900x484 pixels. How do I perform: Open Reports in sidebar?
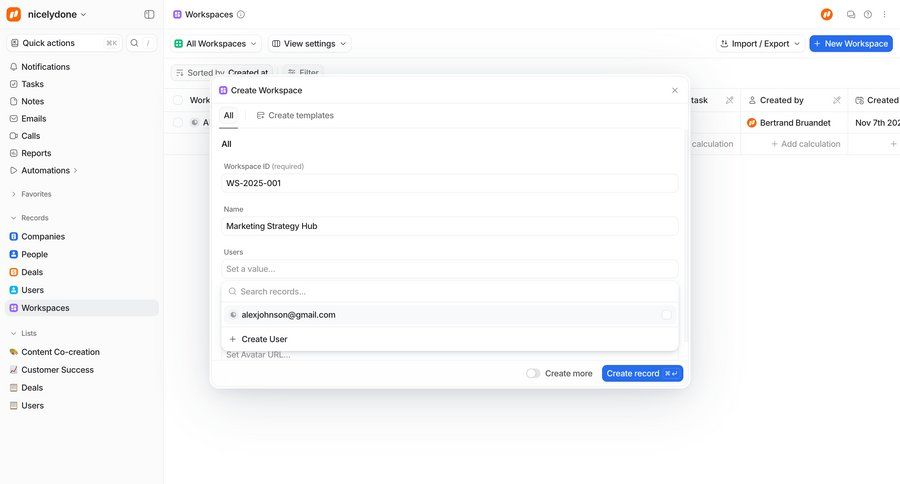pyautogui.click(x=36, y=153)
